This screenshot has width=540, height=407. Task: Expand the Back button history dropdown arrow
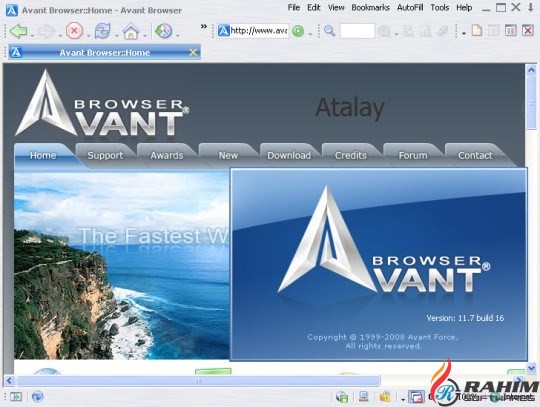click(32, 35)
